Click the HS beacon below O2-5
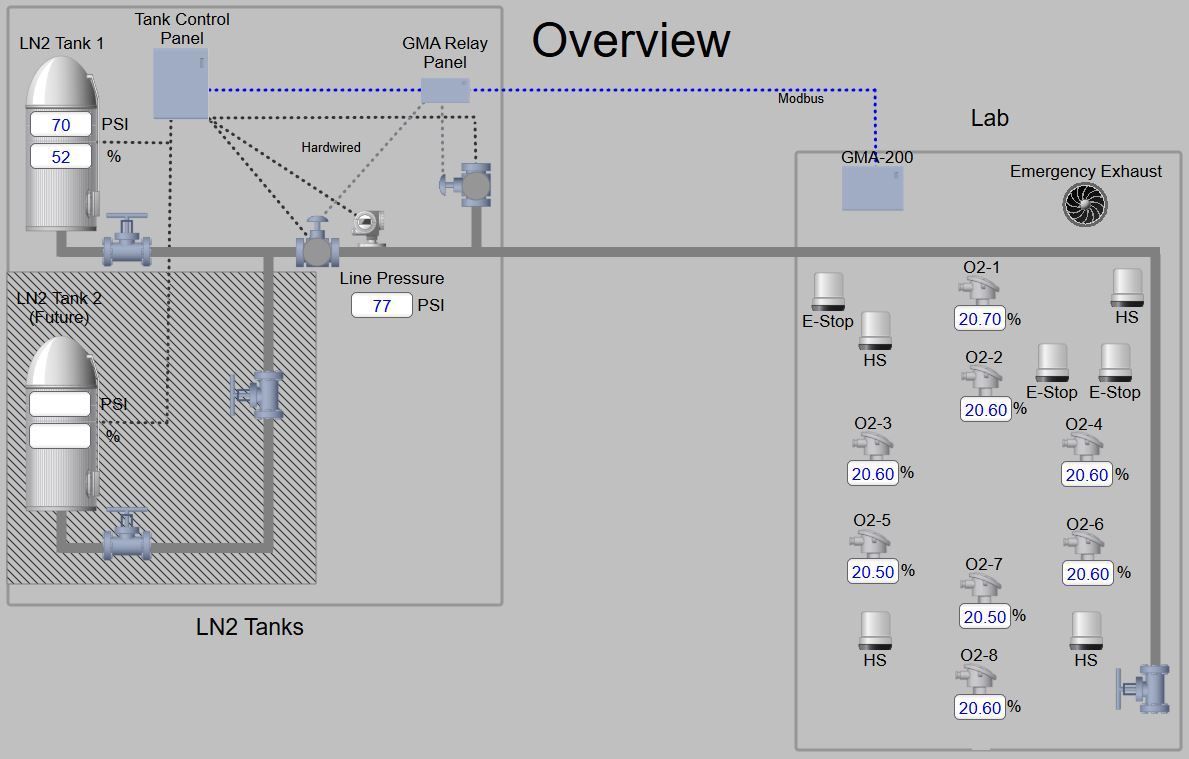This screenshot has height=759, width=1189. (874, 631)
